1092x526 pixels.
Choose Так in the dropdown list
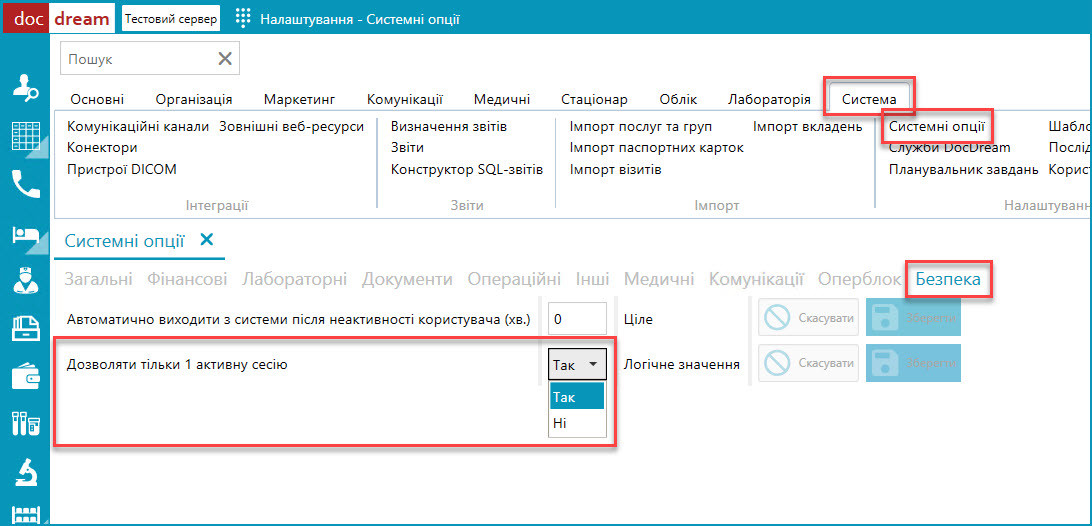[577, 396]
